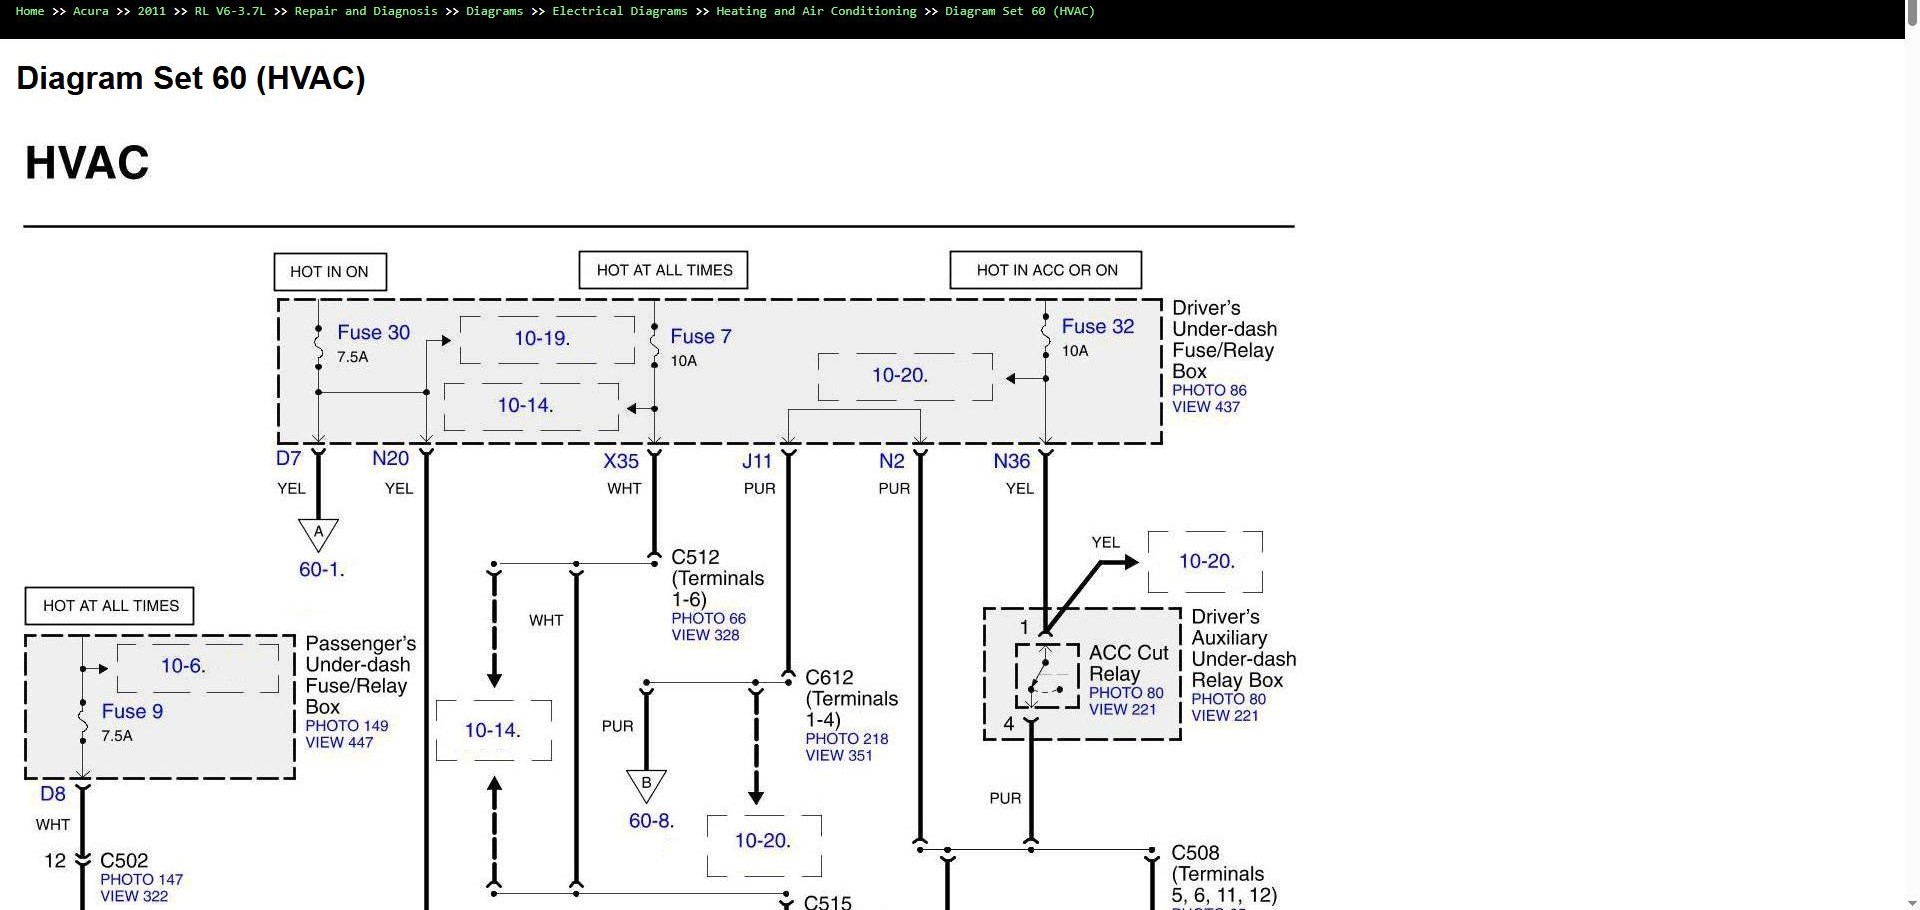Click the Diagrams breadcrumb link

click(495, 11)
